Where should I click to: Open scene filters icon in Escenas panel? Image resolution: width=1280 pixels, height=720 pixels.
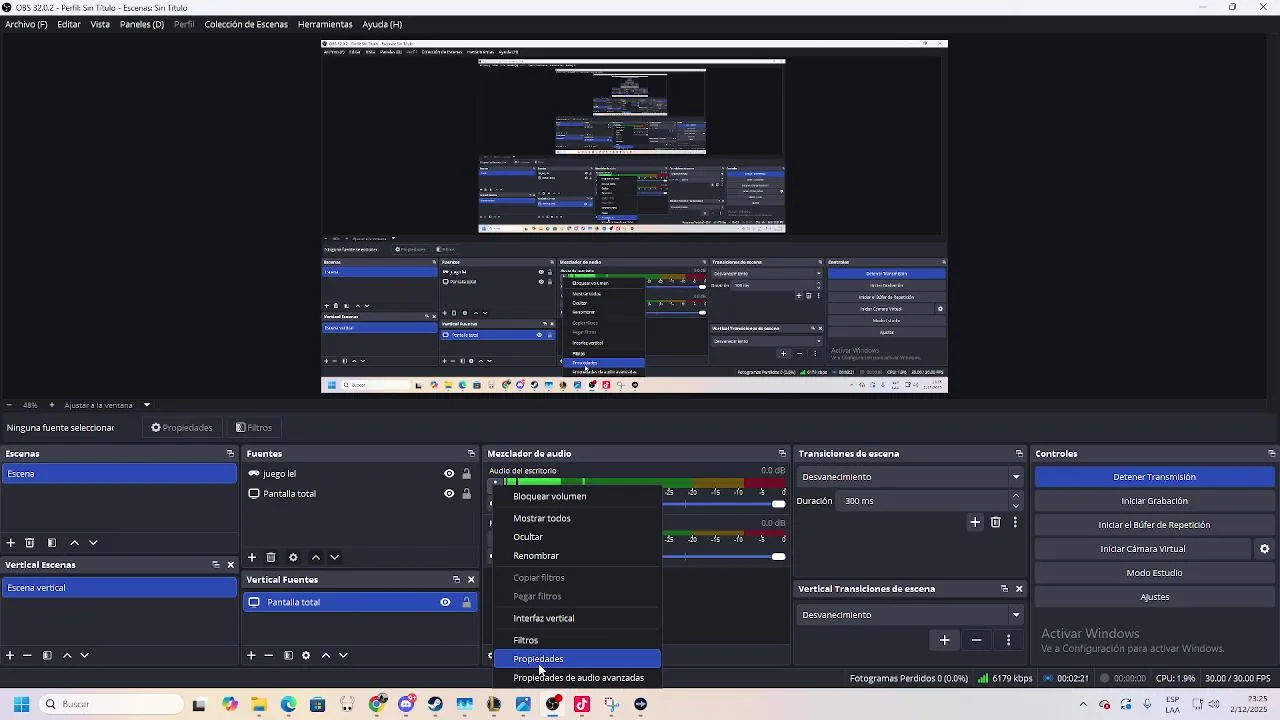pyautogui.click(x=51, y=542)
